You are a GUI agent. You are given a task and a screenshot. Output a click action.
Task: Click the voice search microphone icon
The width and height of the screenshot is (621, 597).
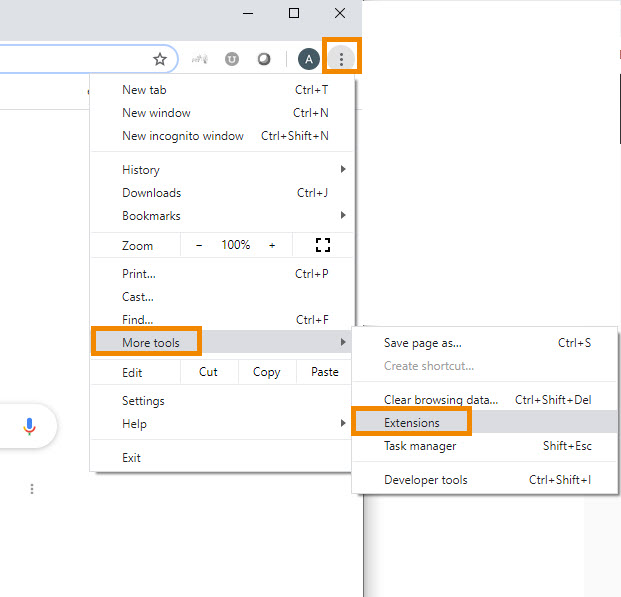[29, 427]
